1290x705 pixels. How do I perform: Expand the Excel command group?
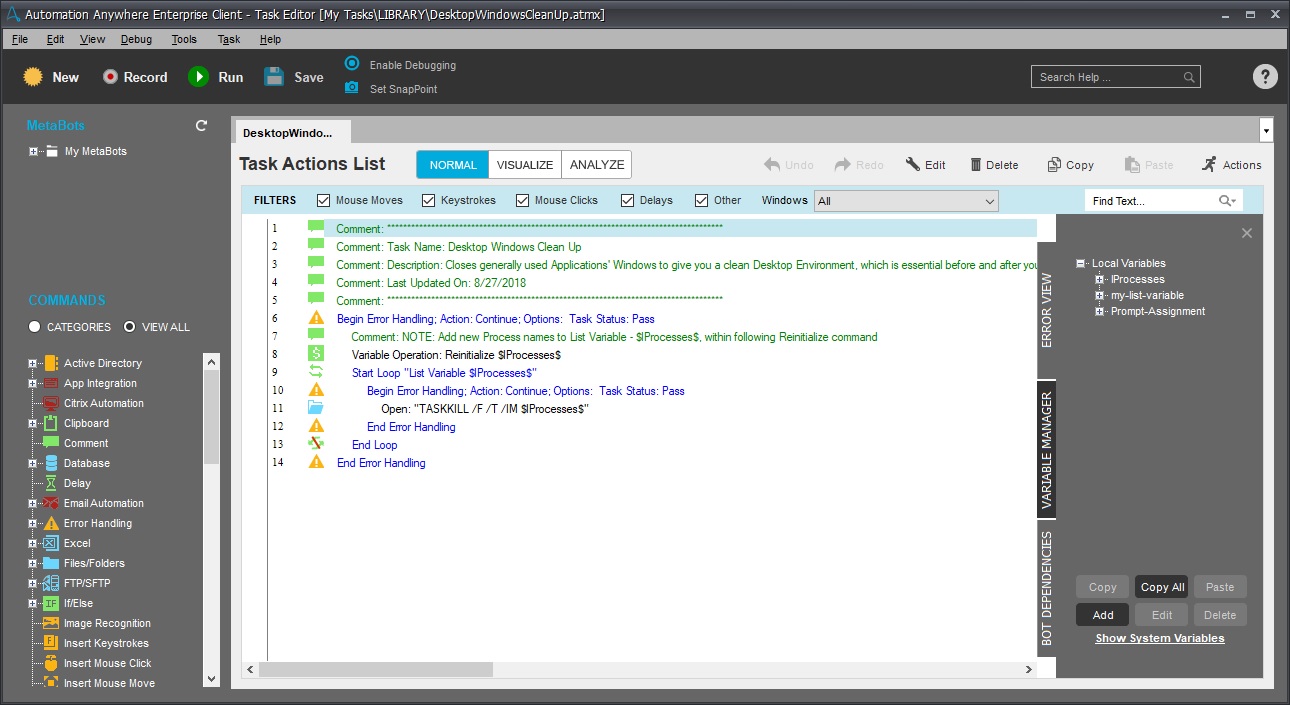33,543
